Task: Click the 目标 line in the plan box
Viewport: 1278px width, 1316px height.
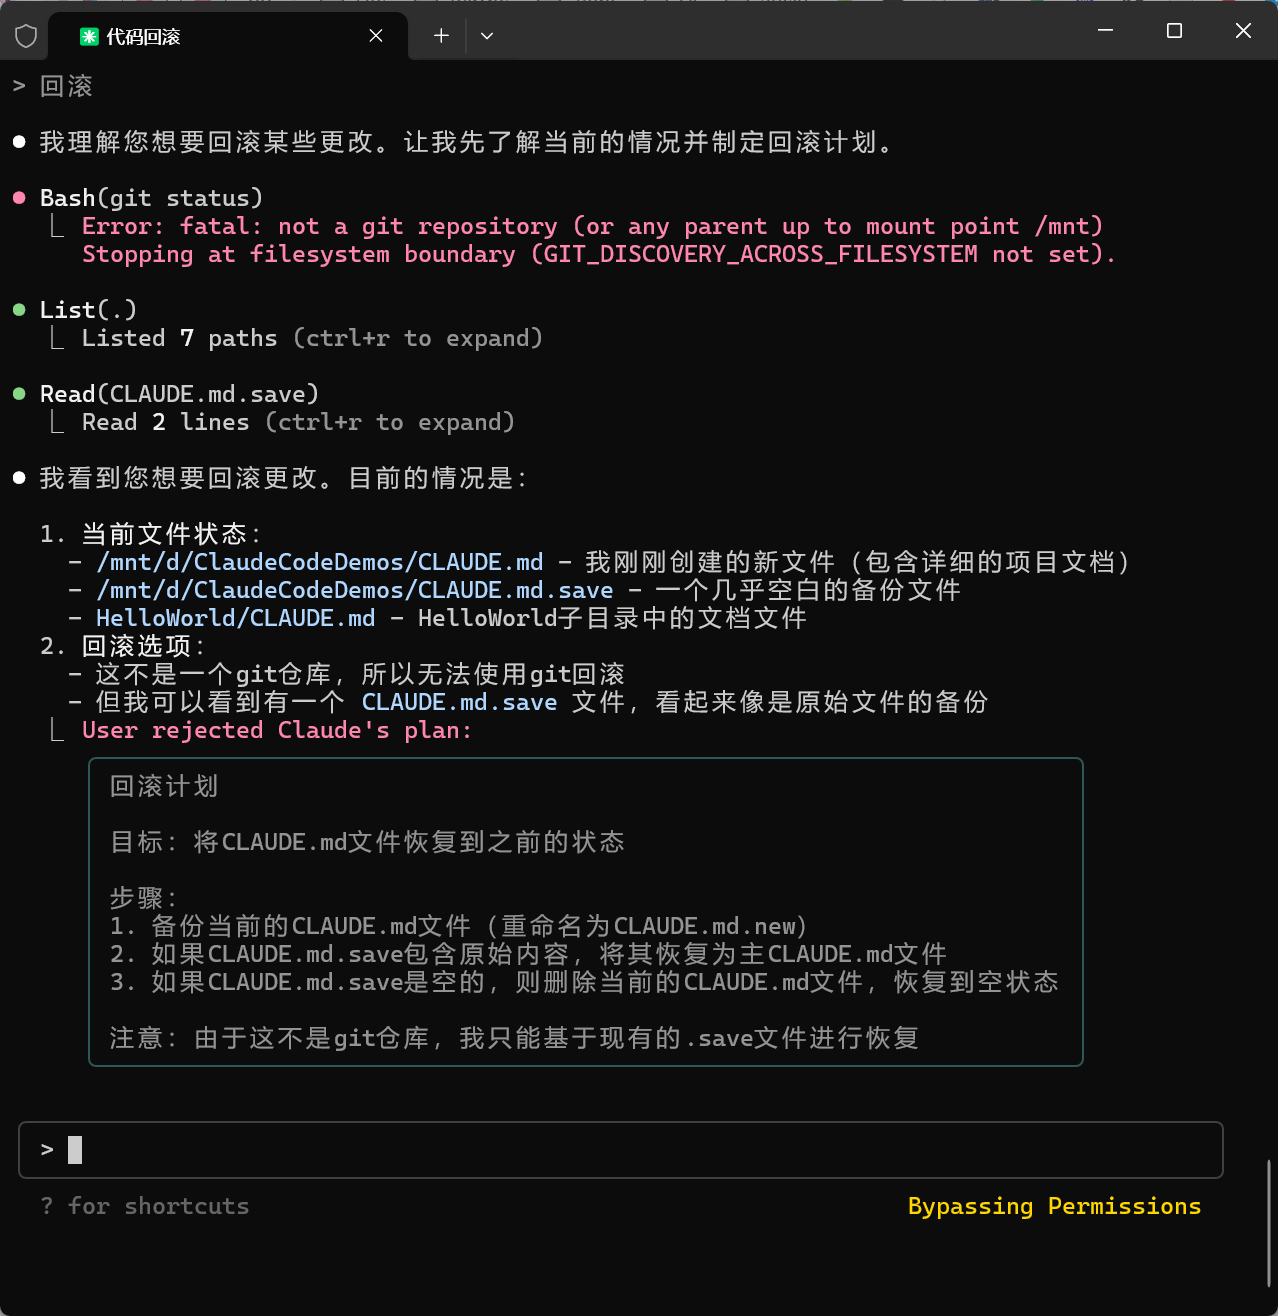Action: 367,842
